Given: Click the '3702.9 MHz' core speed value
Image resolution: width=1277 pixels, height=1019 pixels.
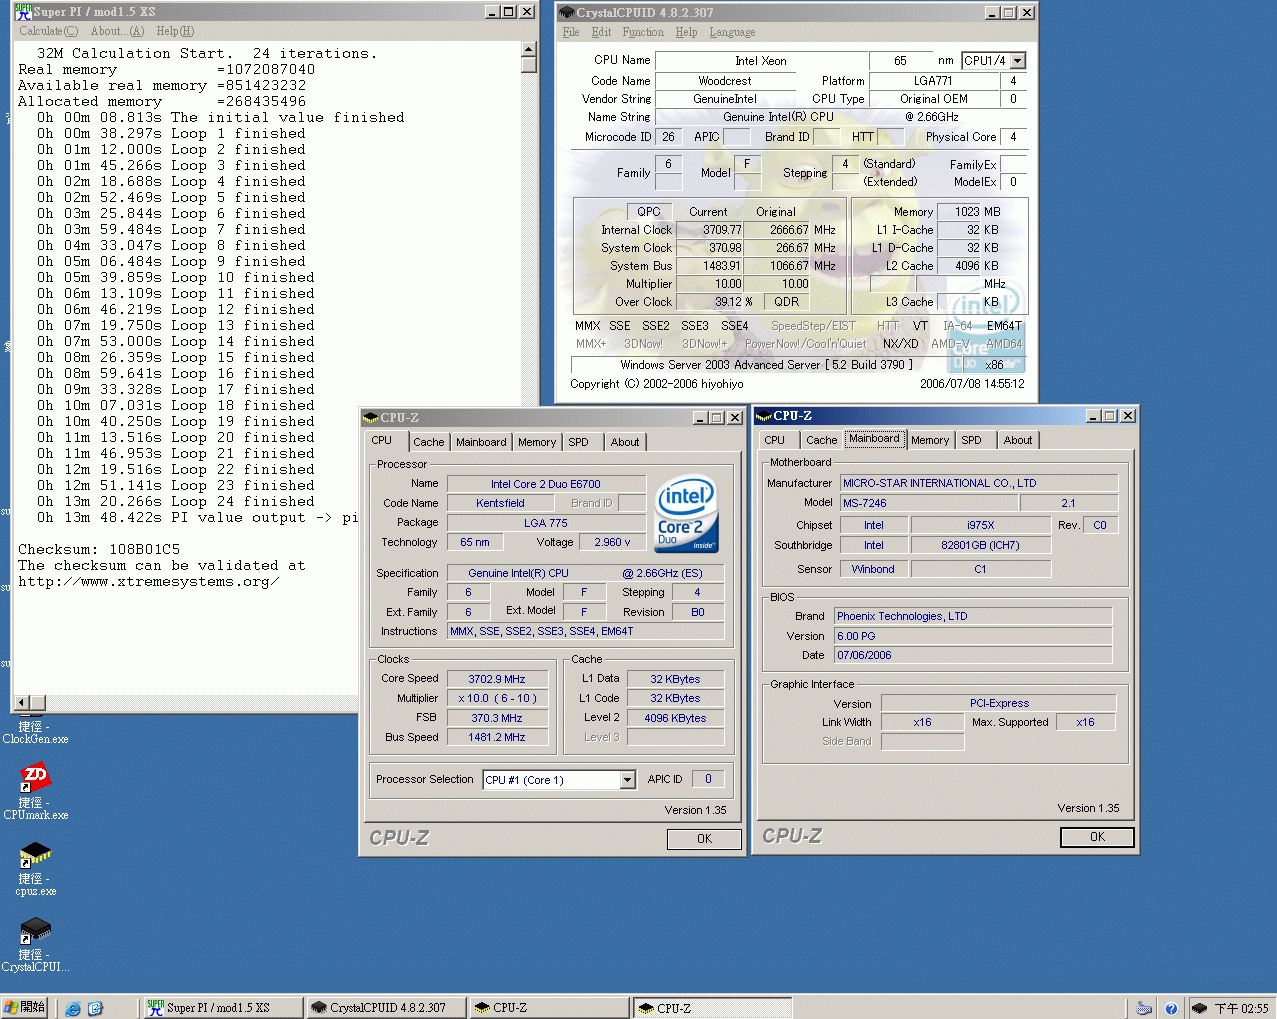Looking at the screenshot, I should click(497, 679).
